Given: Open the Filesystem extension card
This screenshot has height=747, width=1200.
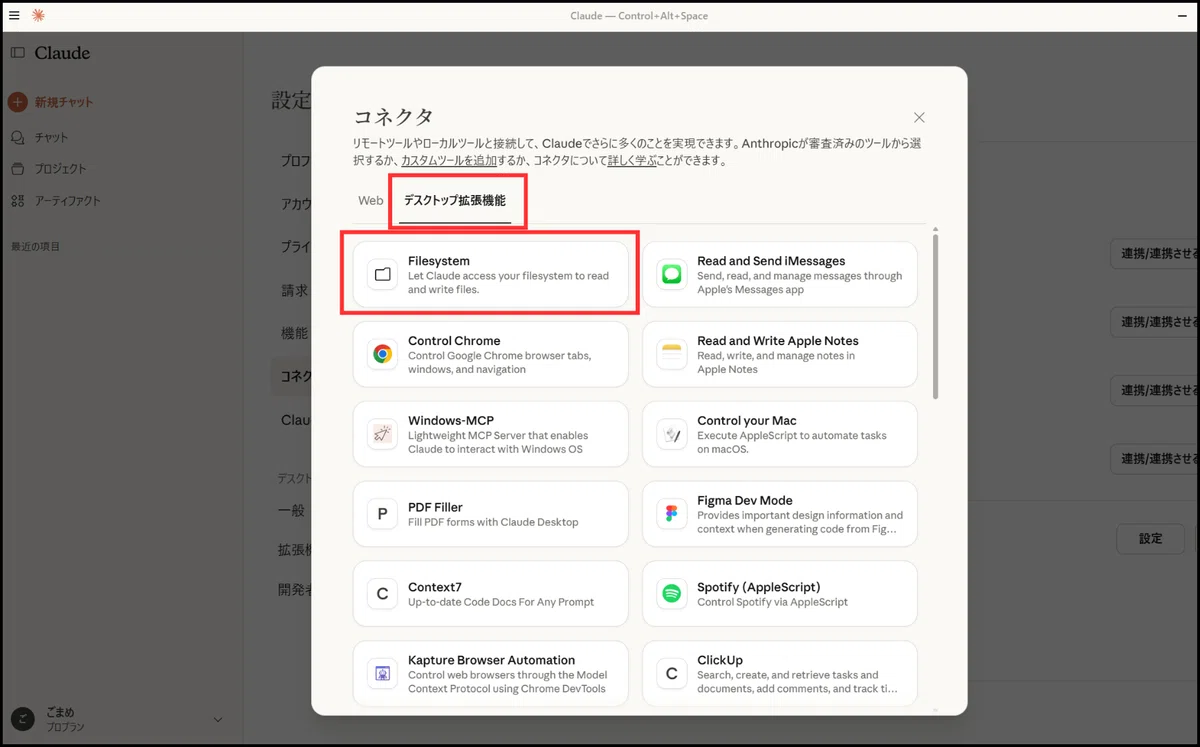Looking at the screenshot, I should (x=491, y=274).
